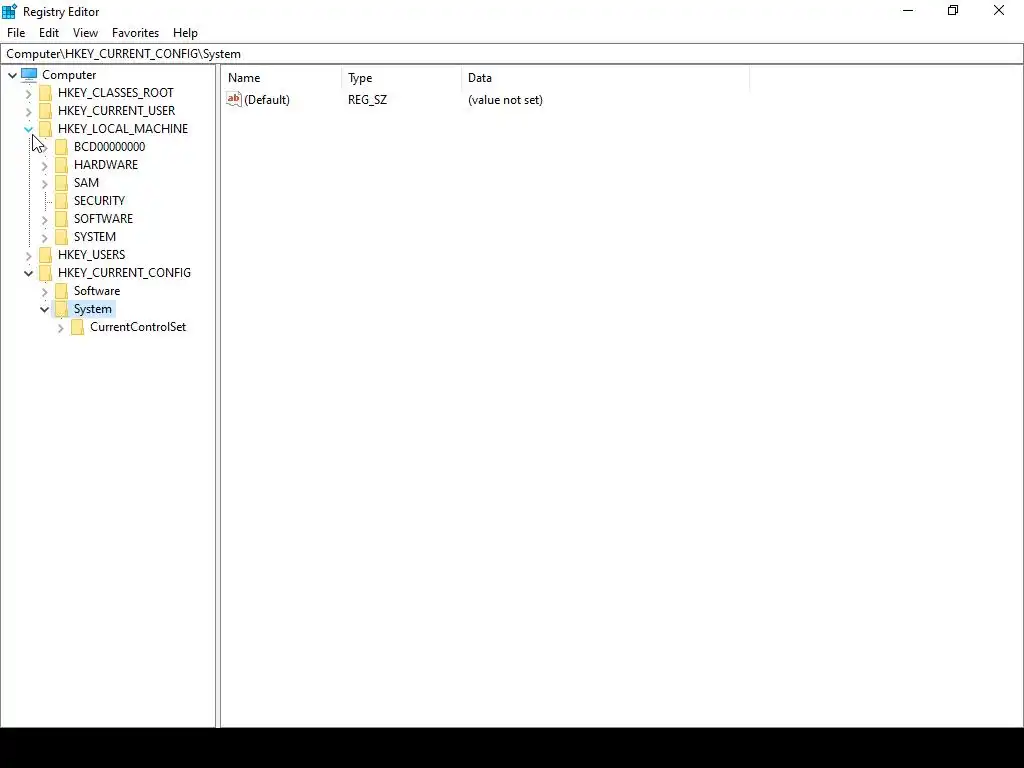Expand the Software key chevron under HKEY_CURRENT_CONFIG
The image size is (1024, 768).
[x=44, y=291]
